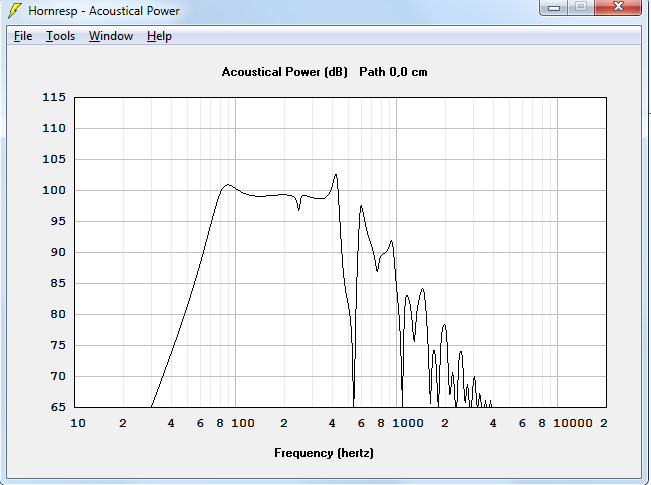Click the 105 dB axis value
Image resolution: width=651 pixels, height=485 pixels.
pyautogui.click(x=54, y=159)
